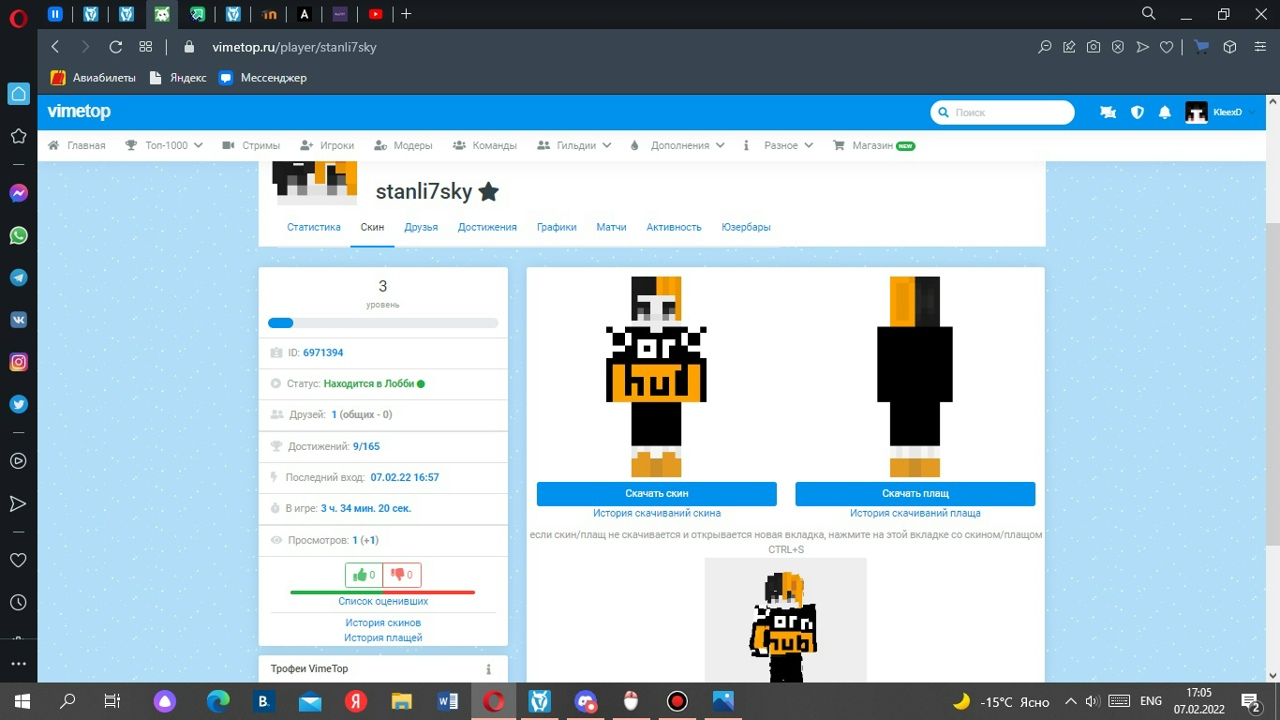The width and height of the screenshot is (1280, 720).
Task: Click the level progress bar
Action: (x=383, y=323)
